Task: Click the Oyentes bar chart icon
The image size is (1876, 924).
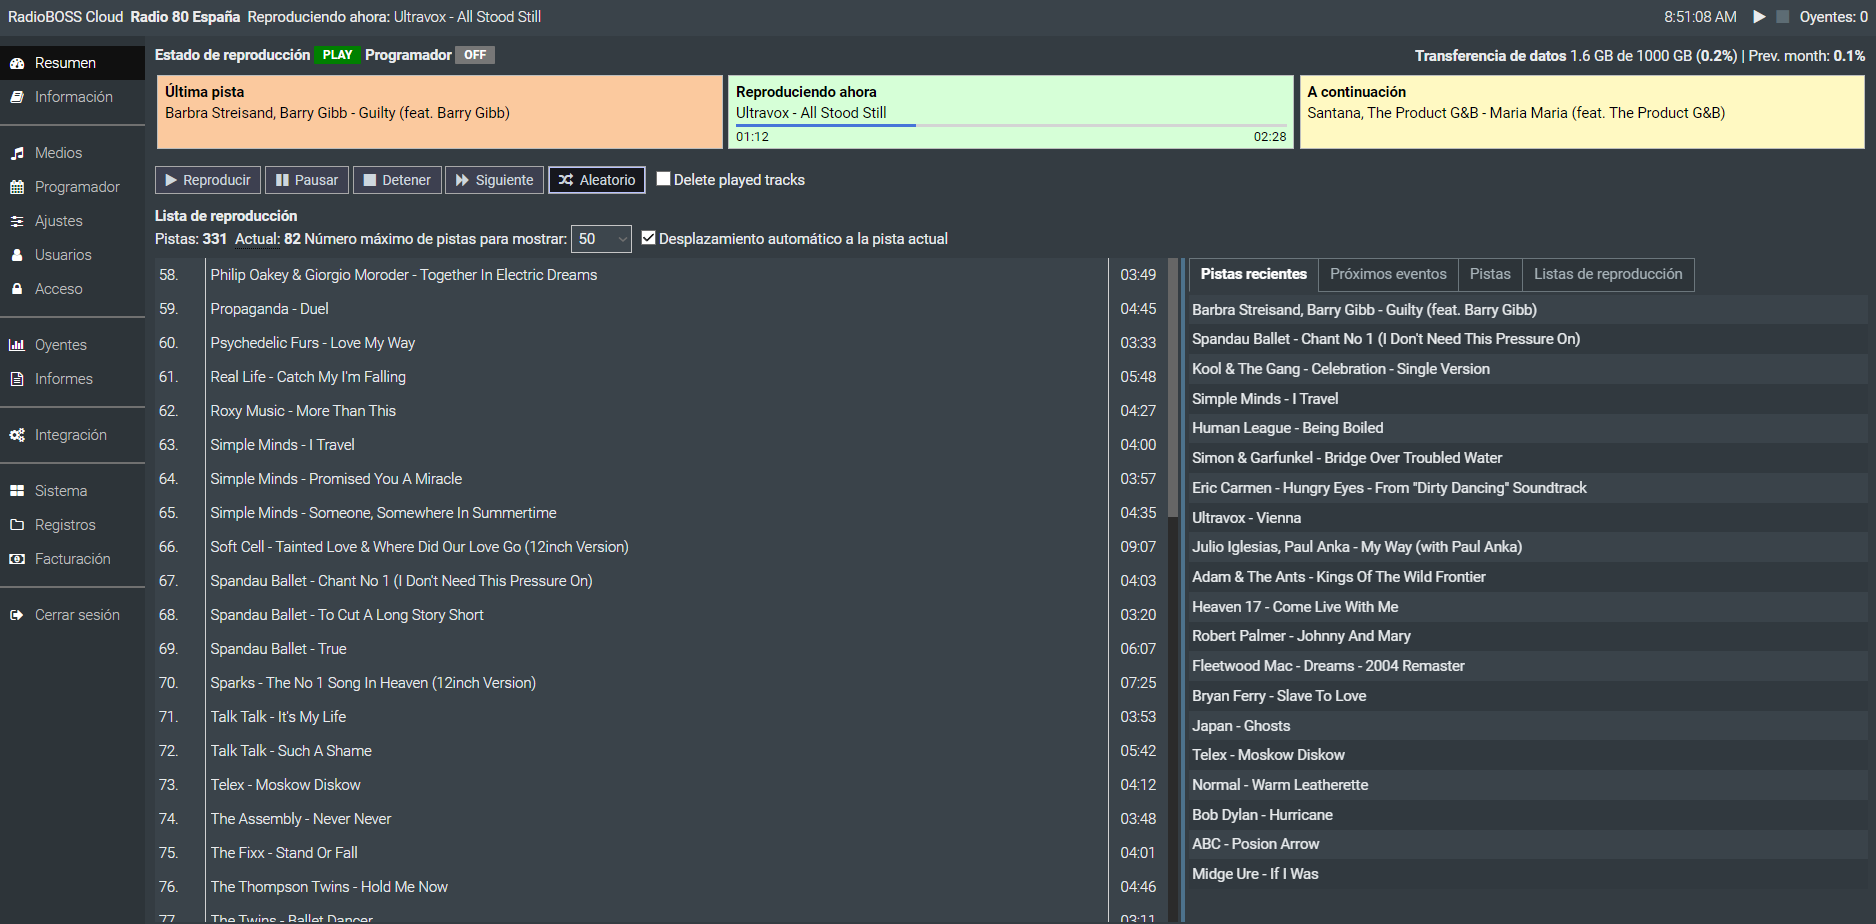Action: 17,345
